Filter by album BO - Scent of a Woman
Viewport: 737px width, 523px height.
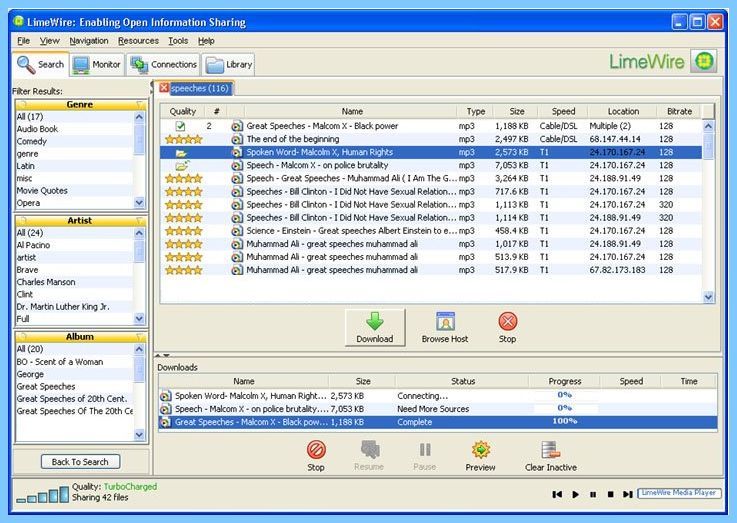click(75, 362)
